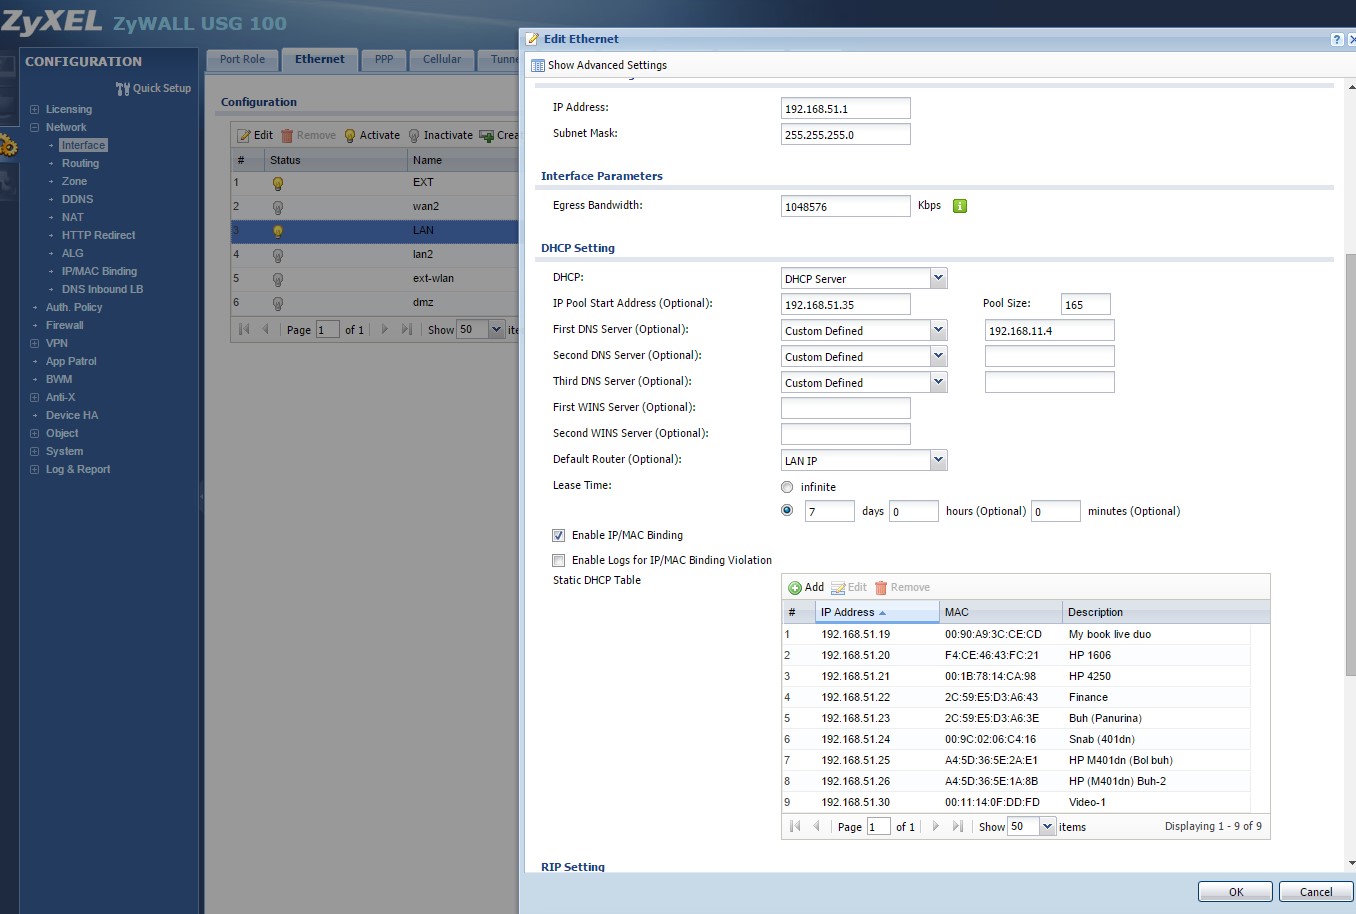Switch to Ethernet tab
Image resolution: width=1356 pixels, height=914 pixels.
tap(319, 60)
